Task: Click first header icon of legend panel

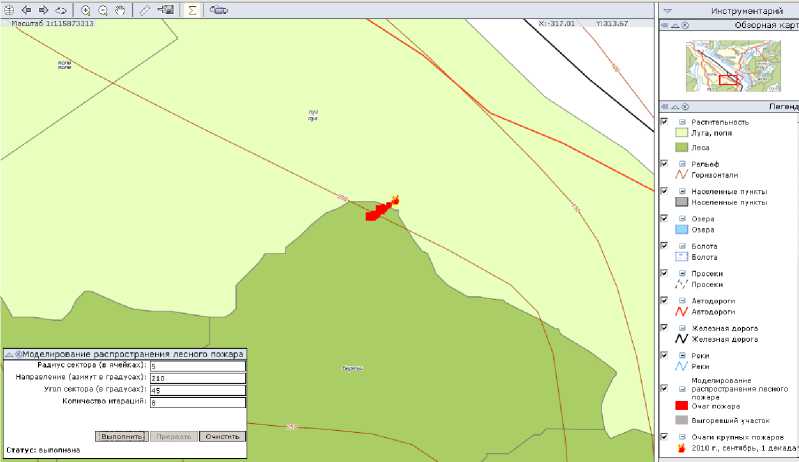Action: point(665,106)
